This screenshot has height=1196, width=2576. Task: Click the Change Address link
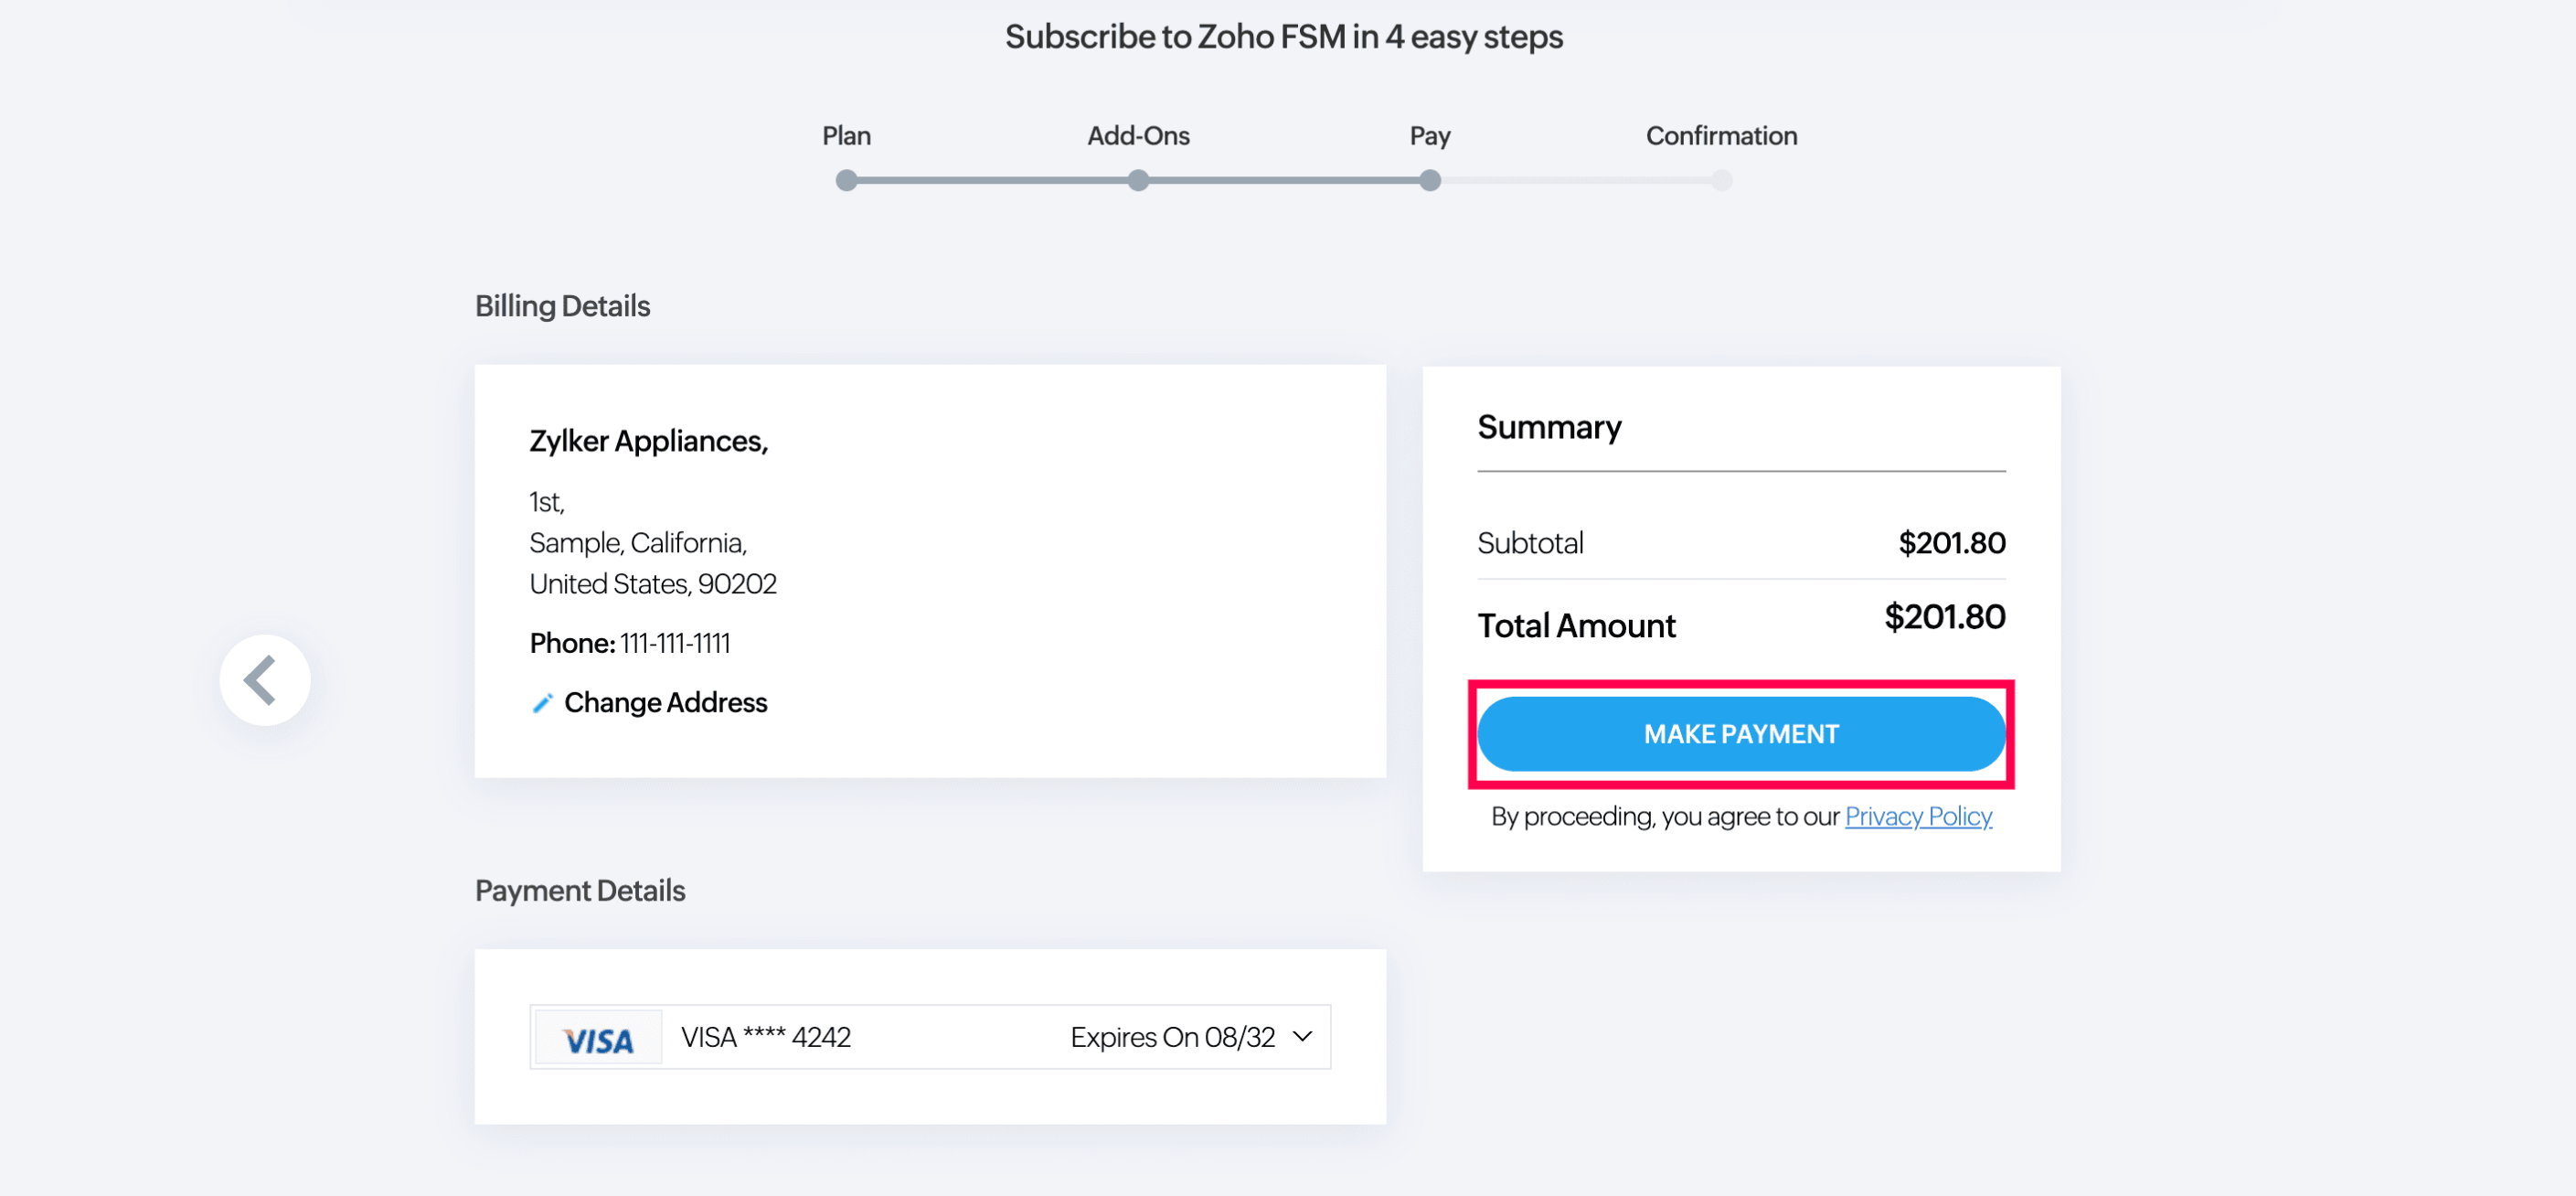point(665,703)
